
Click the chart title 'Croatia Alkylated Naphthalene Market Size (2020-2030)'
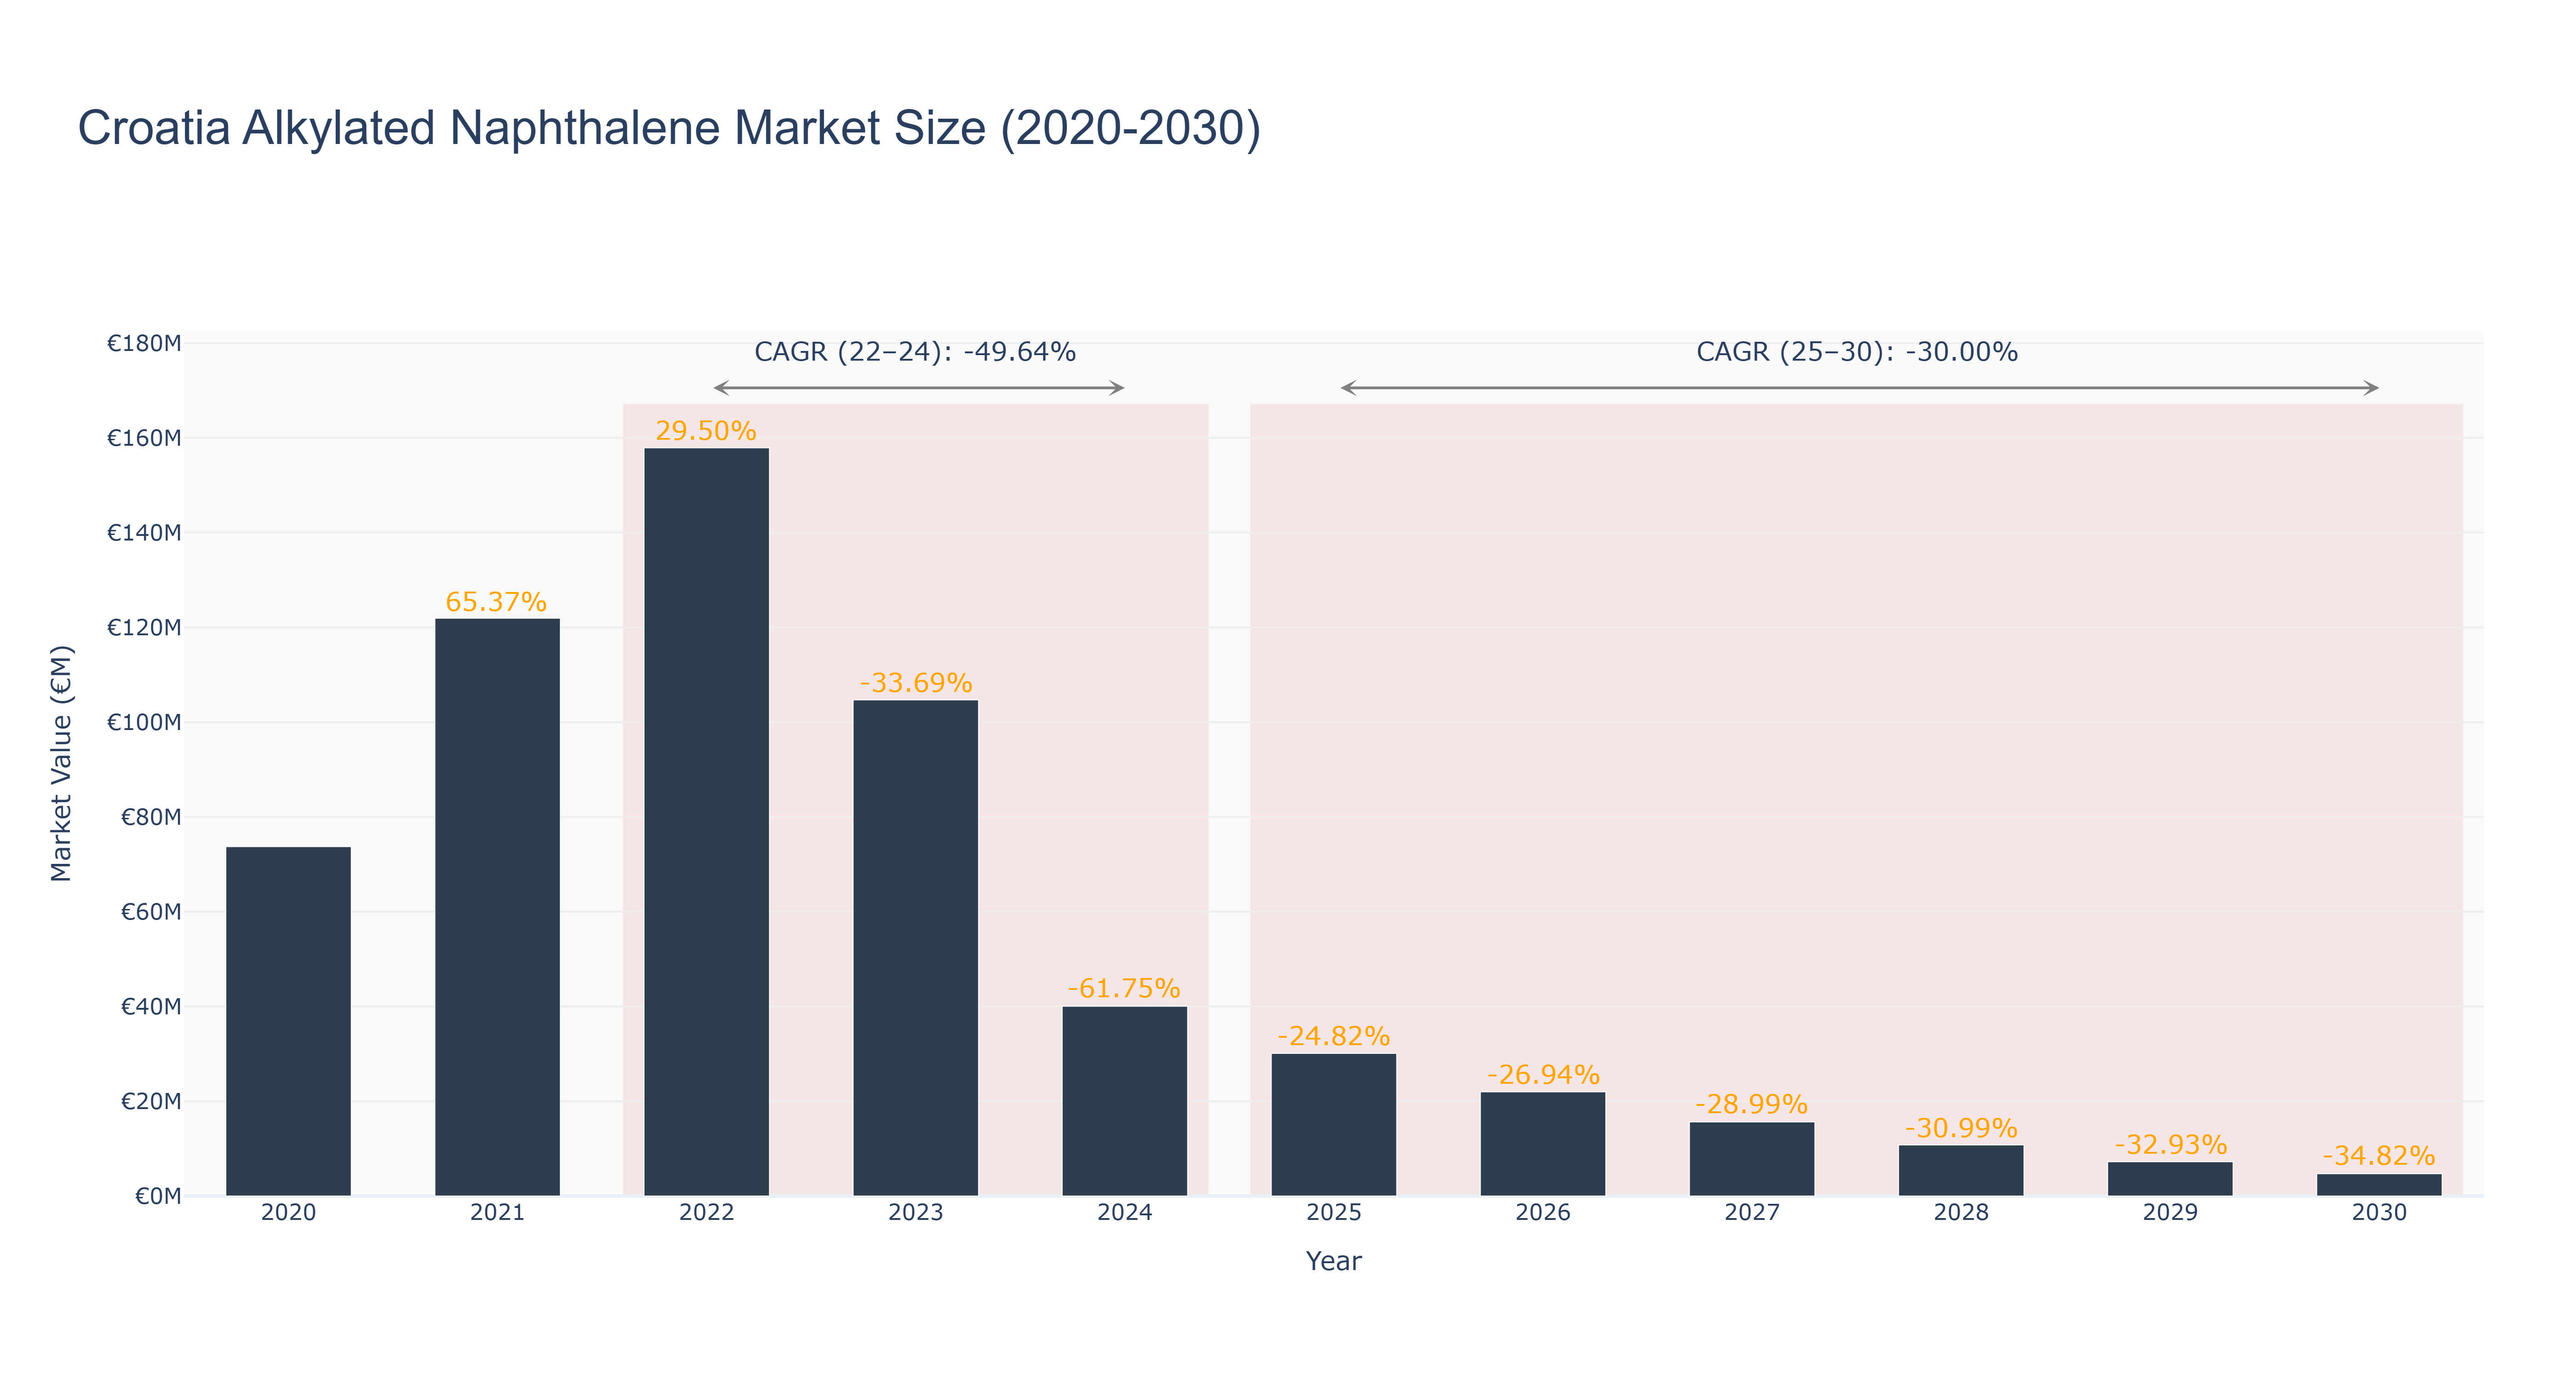click(x=669, y=128)
